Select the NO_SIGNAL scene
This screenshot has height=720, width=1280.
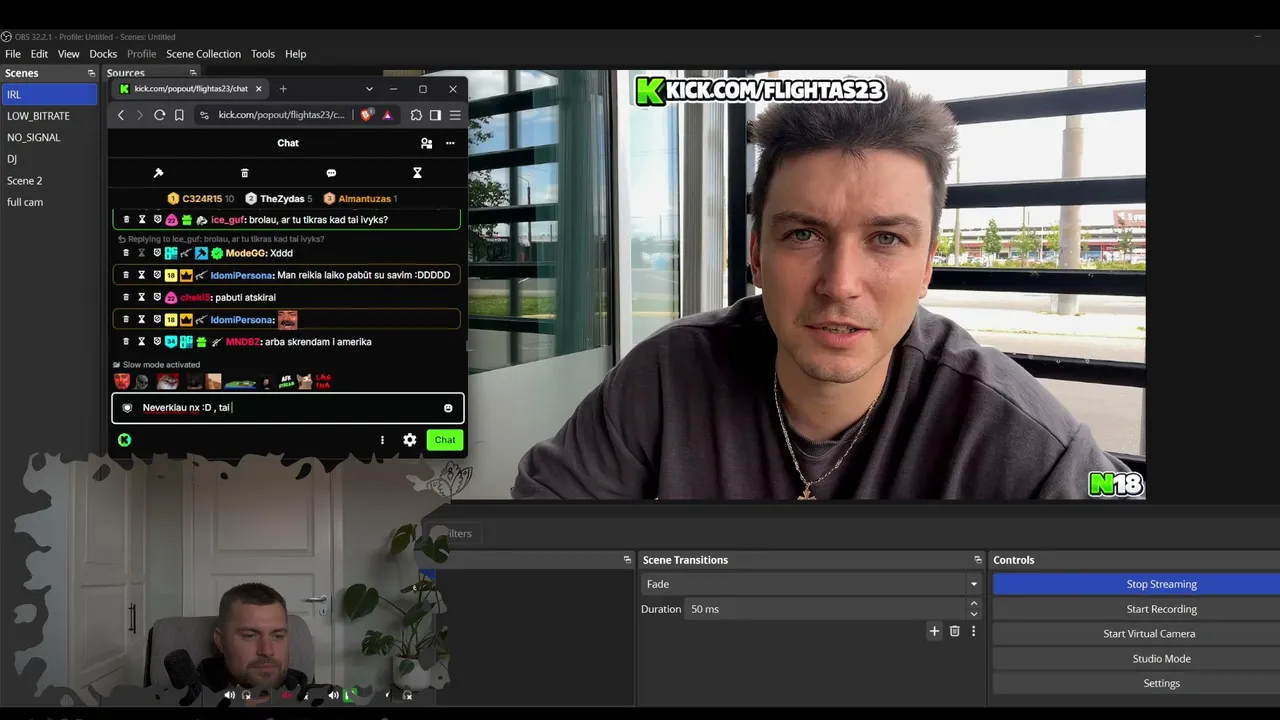coord(49,137)
